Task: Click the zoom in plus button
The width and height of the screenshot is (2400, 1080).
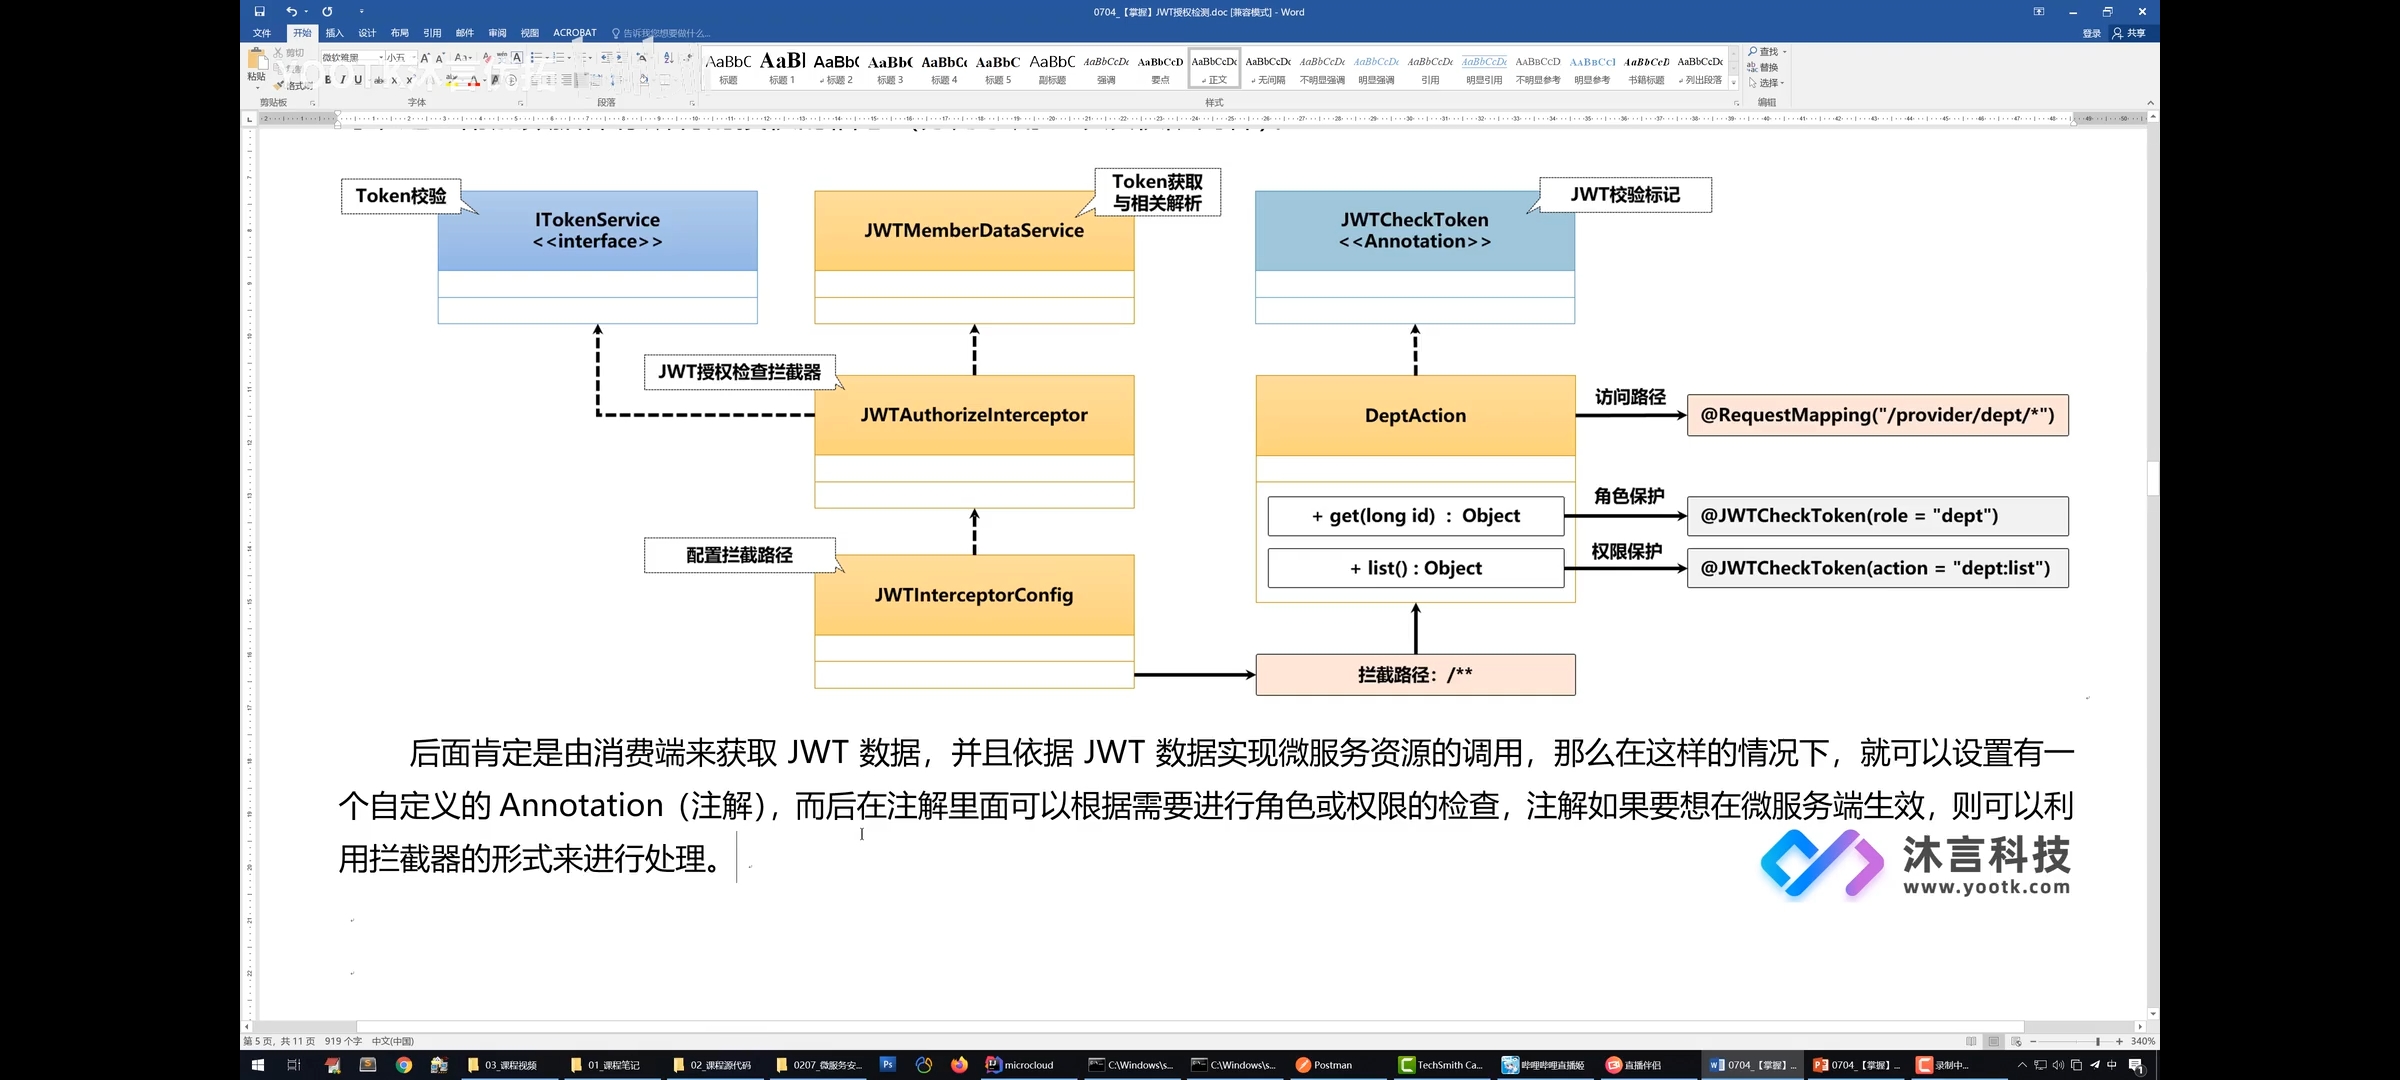Action: coord(2119,1041)
